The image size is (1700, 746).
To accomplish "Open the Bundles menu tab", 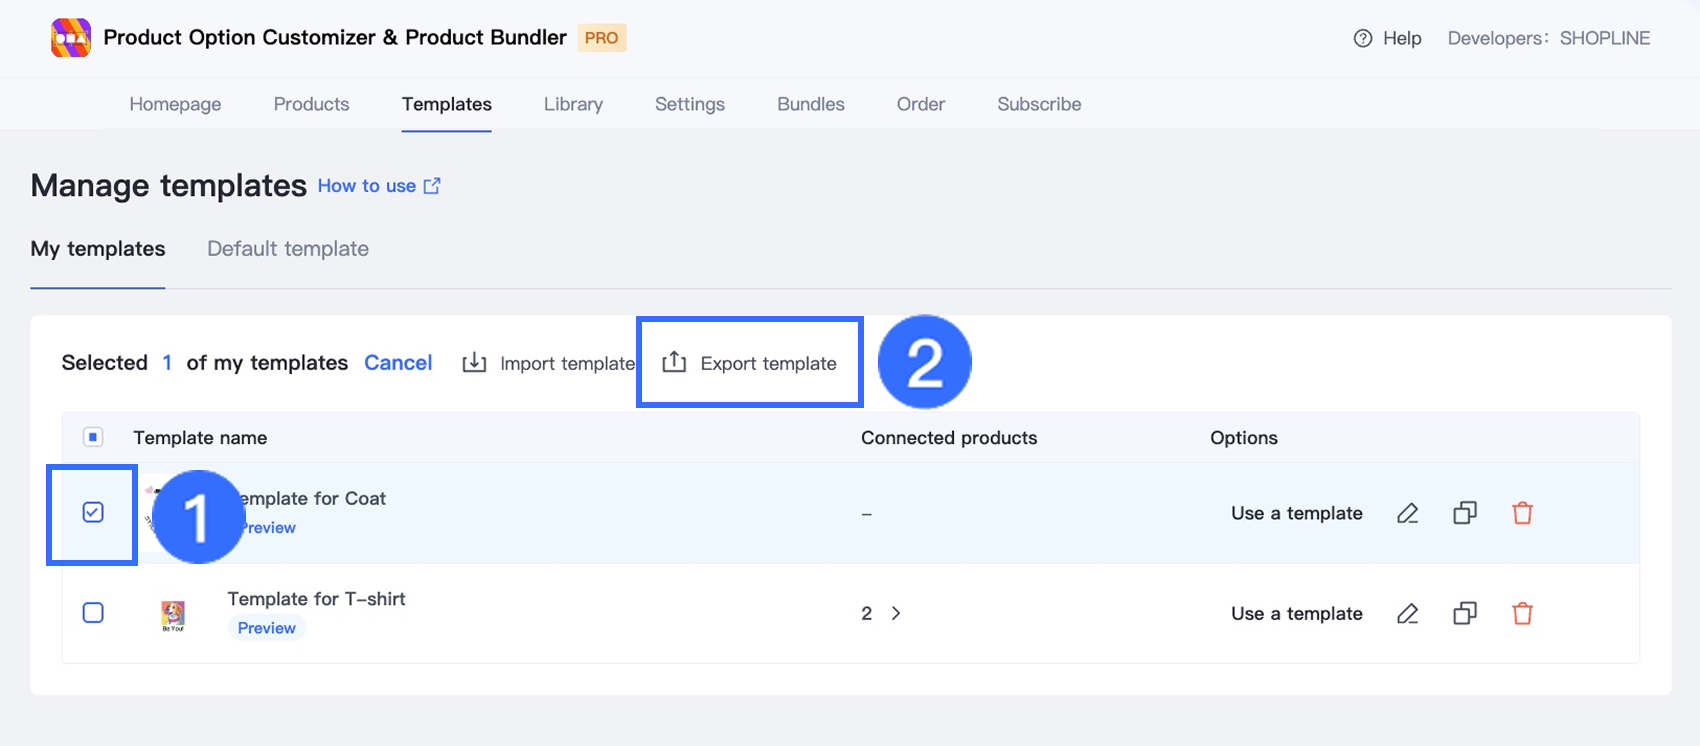I will point(810,104).
